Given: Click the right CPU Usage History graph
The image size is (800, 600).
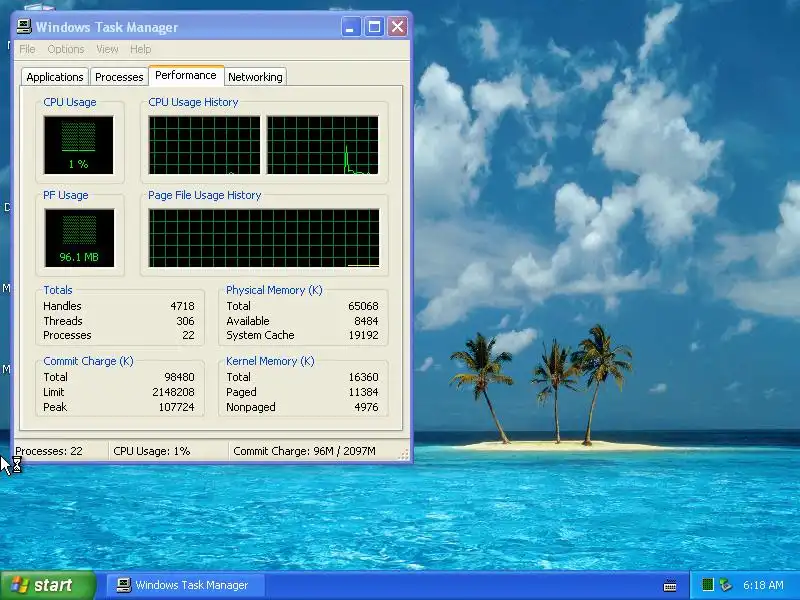Looking at the screenshot, I should [322, 145].
